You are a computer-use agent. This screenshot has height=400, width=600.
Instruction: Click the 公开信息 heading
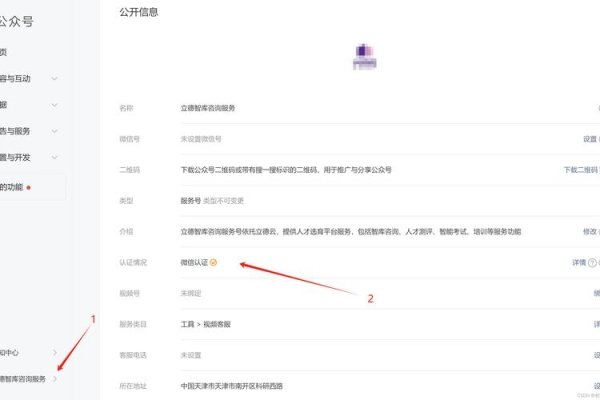pyautogui.click(x=139, y=12)
